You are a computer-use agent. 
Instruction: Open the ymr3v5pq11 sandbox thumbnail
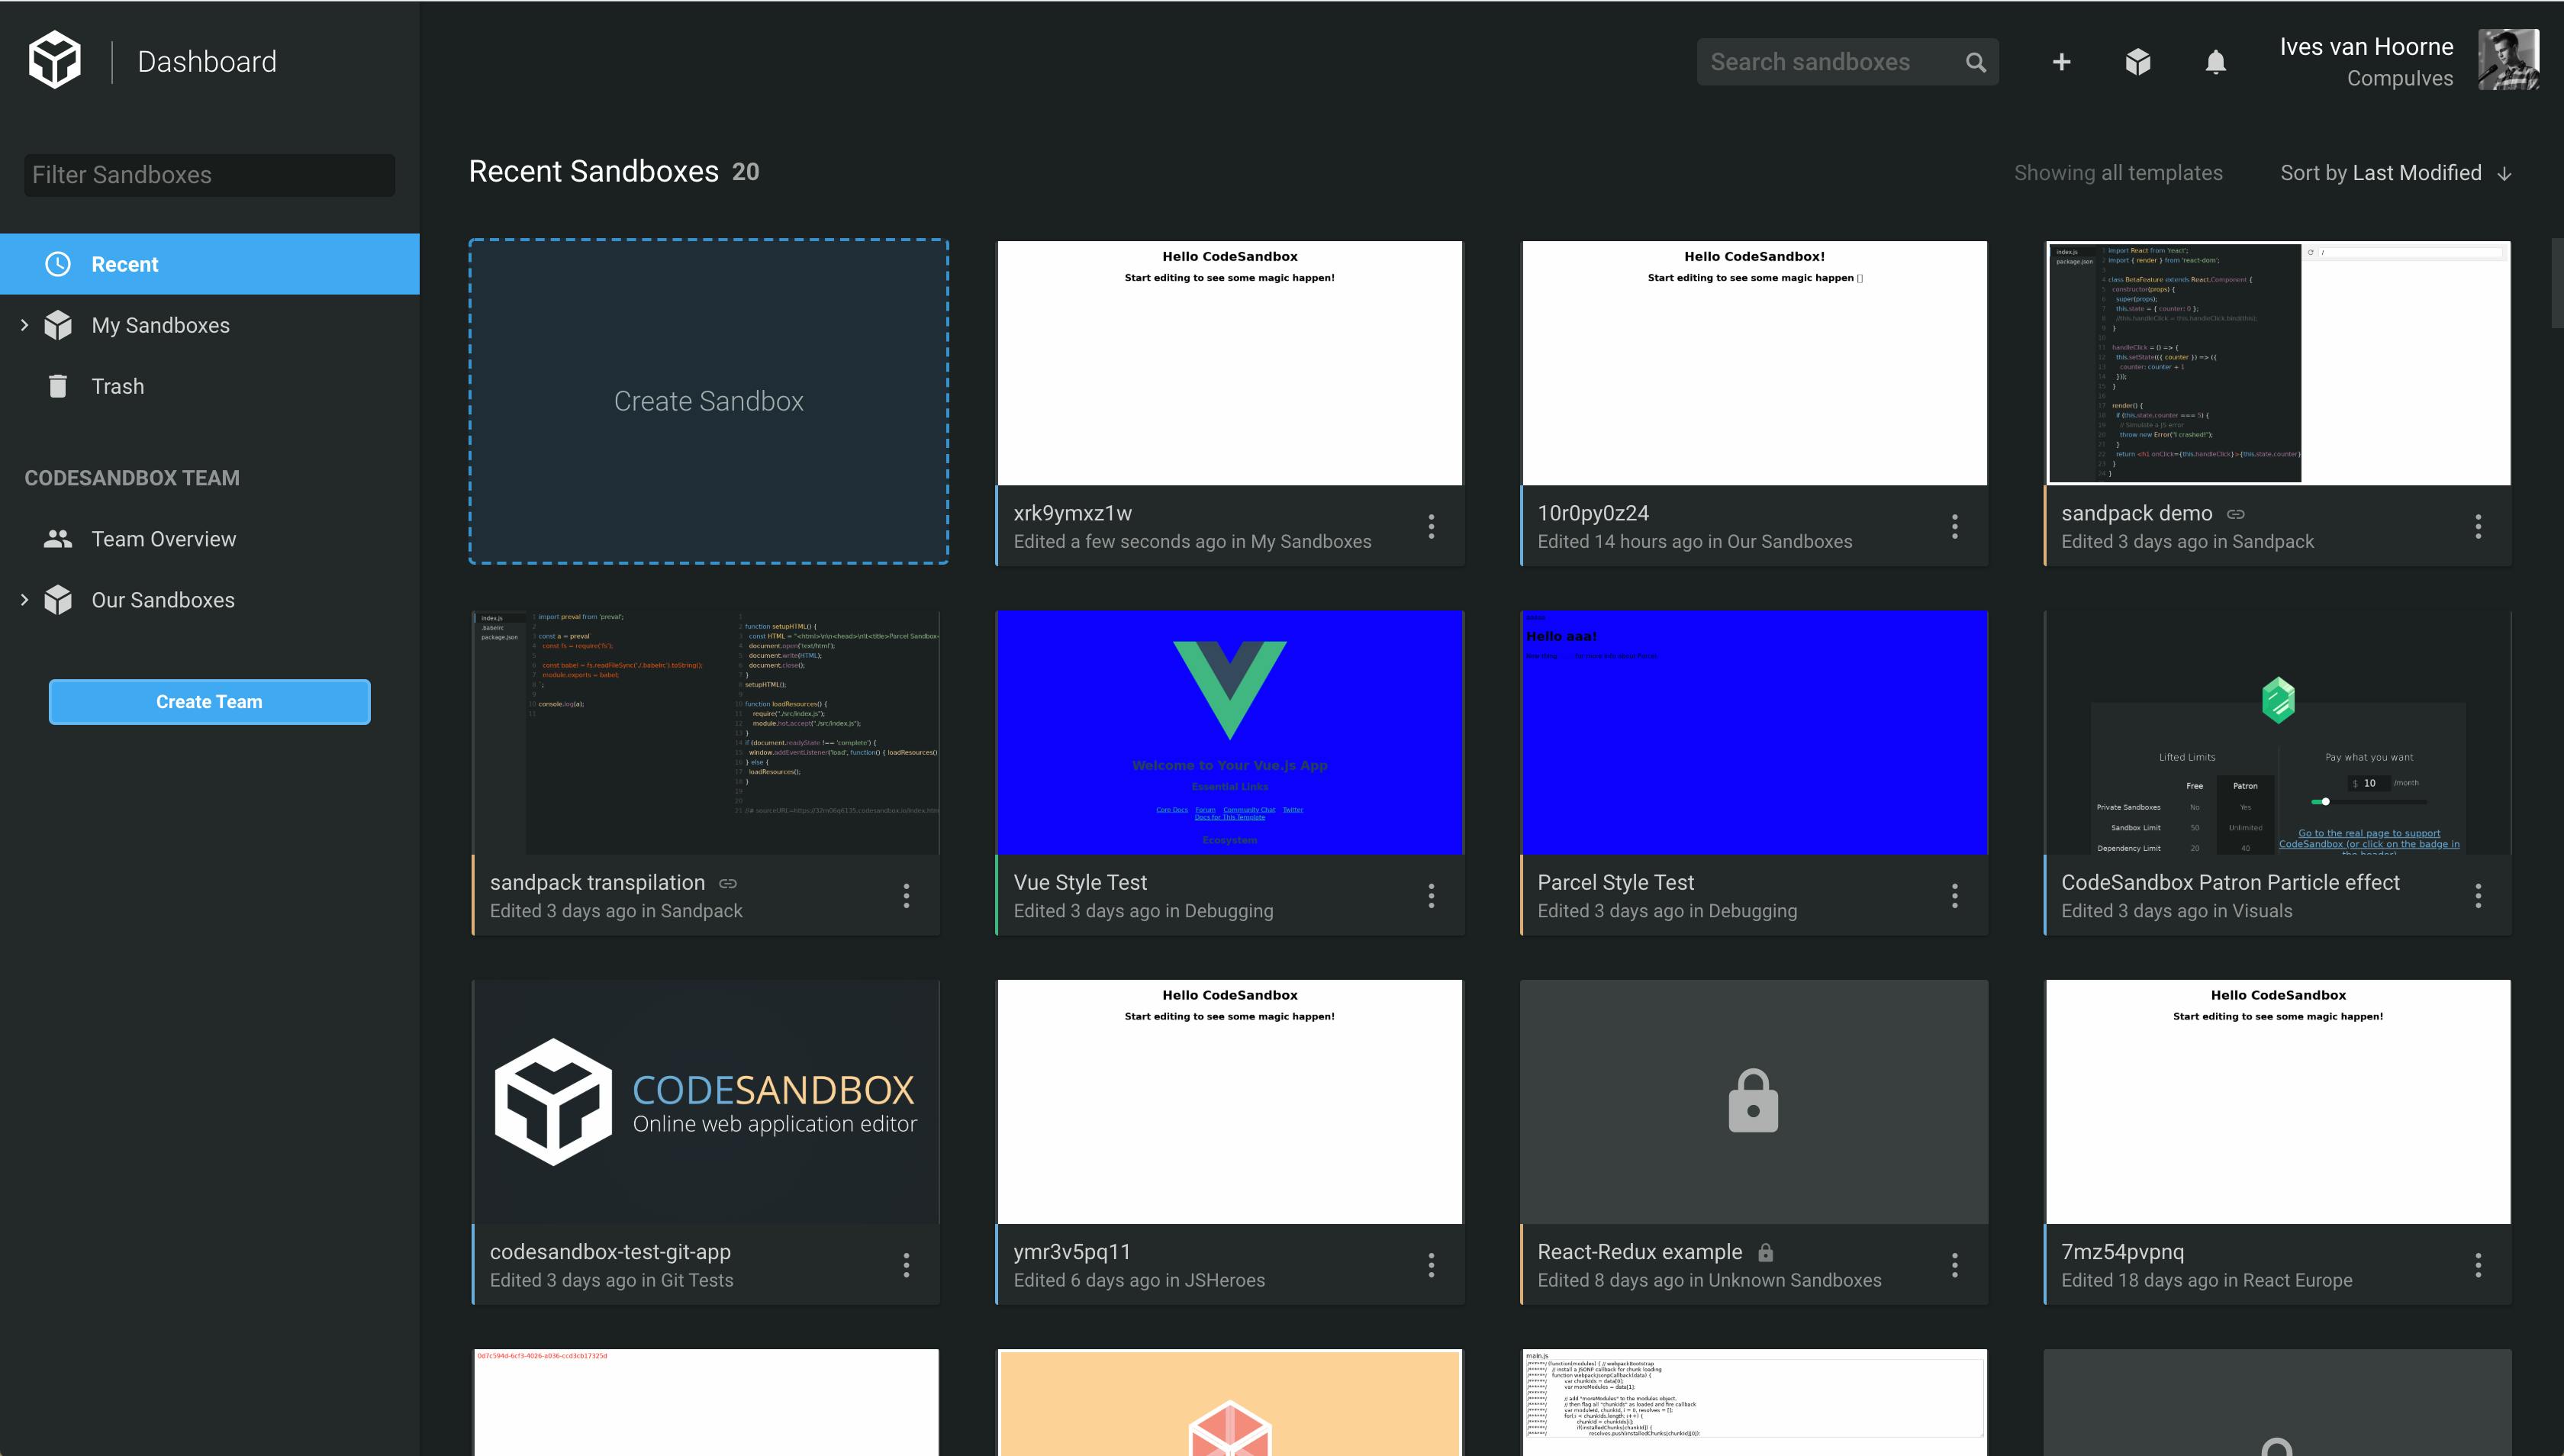pyautogui.click(x=1230, y=1102)
